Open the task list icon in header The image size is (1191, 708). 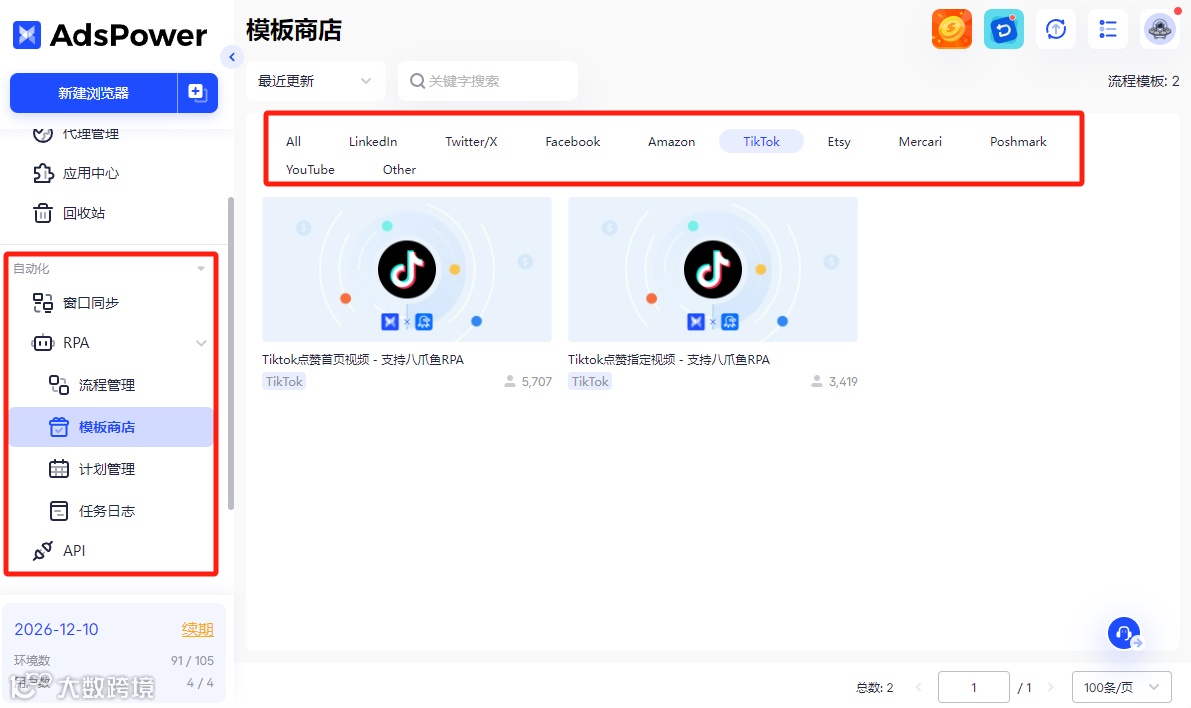pyautogui.click(x=1107, y=30)
